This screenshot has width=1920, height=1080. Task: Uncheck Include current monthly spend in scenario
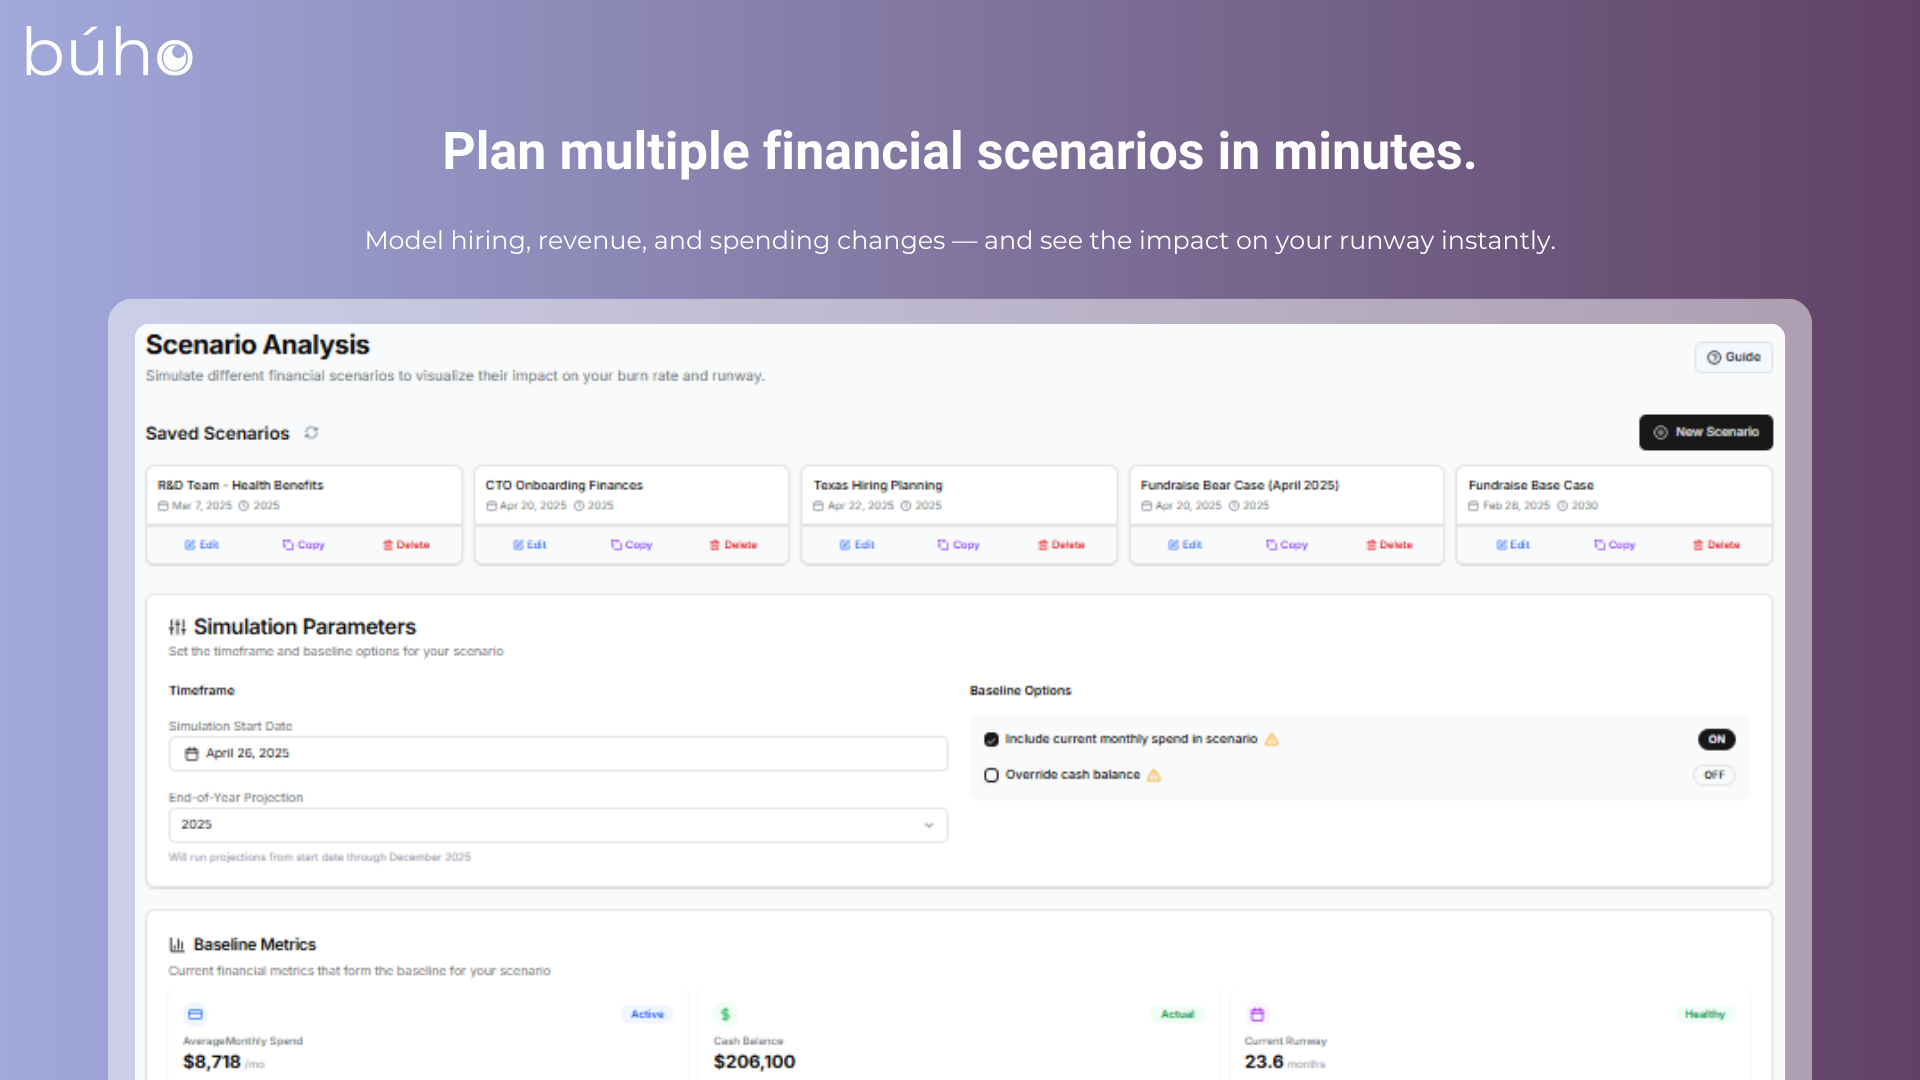click(x=991, y=740)
